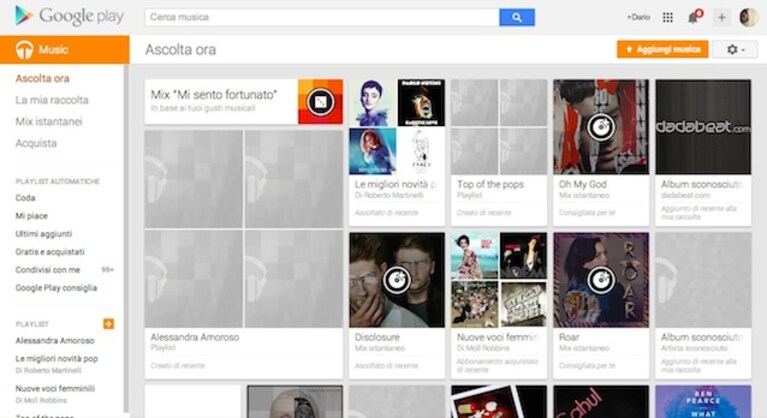The height and width of the screenshot is (418, 767).
Task: Open Mix istantanei section
Action: click(49, 121)
